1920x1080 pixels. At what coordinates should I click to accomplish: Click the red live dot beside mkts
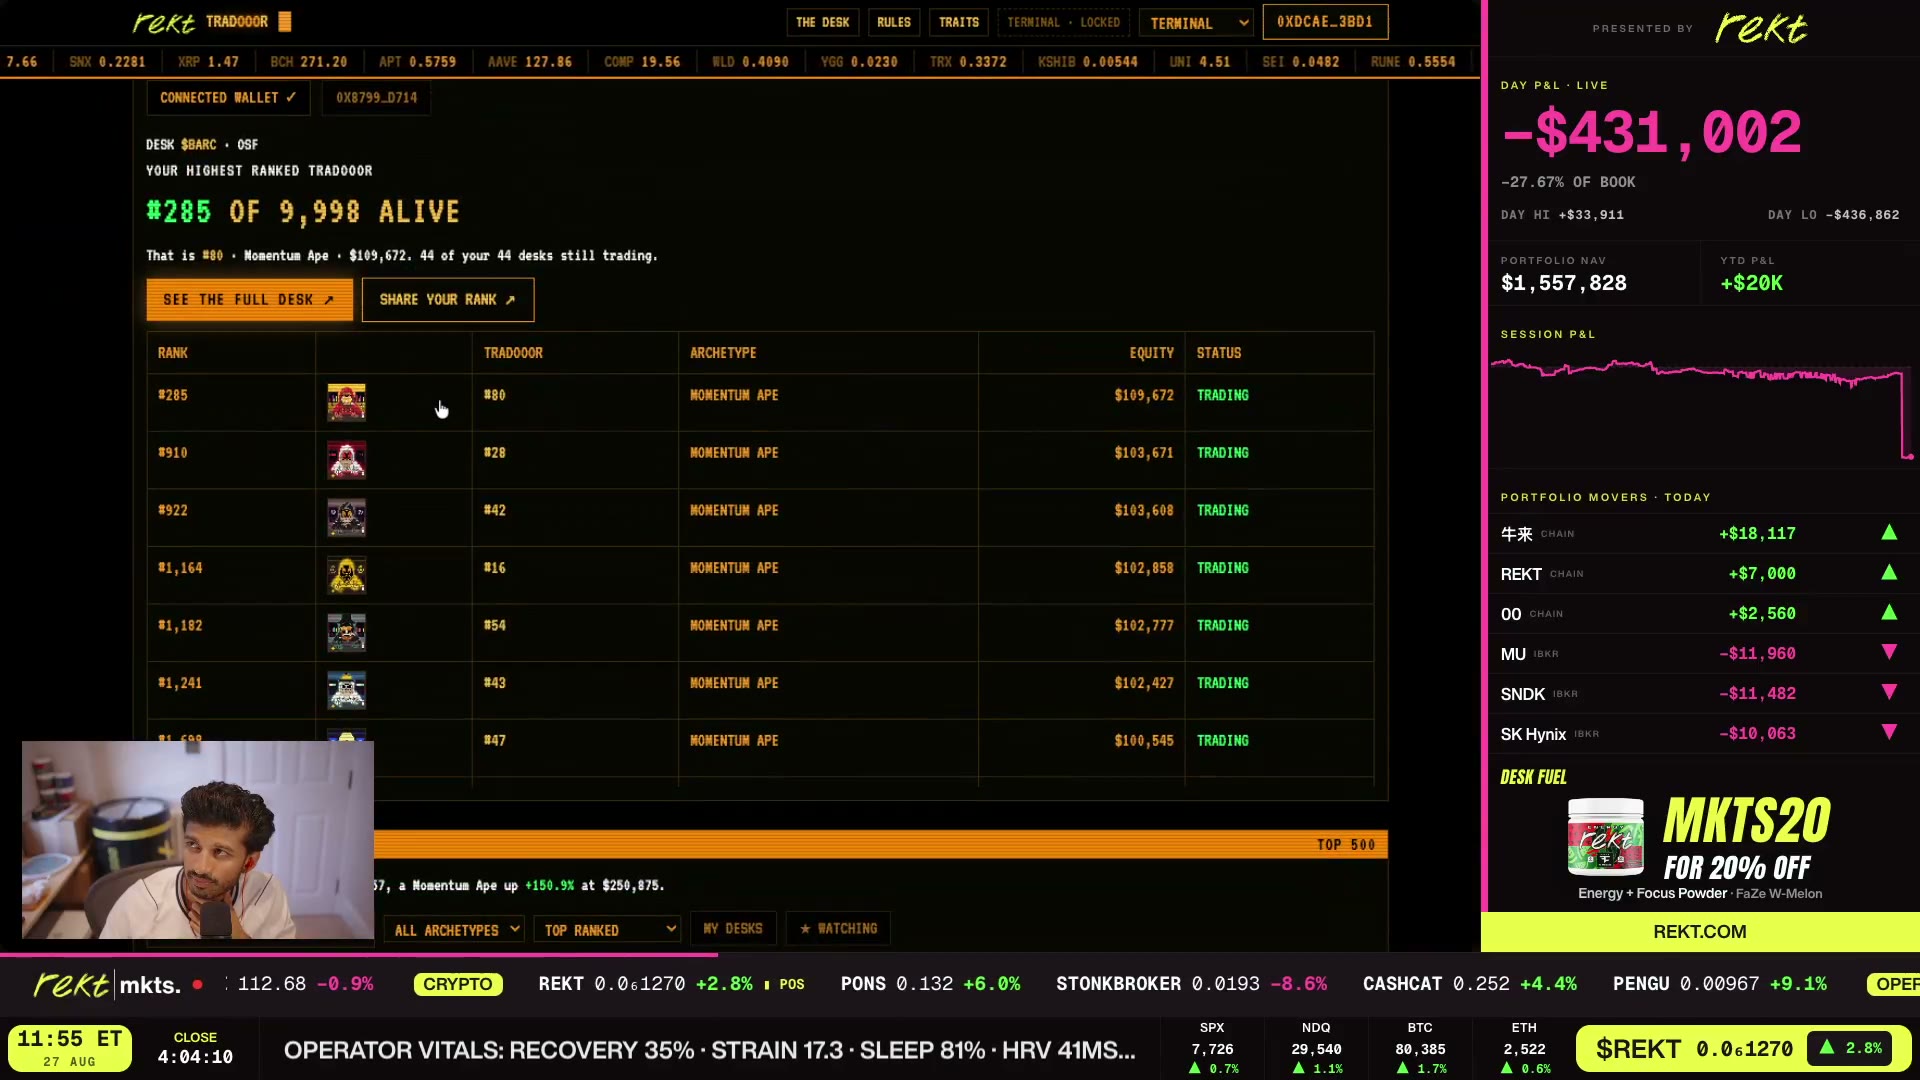(198, 985)
